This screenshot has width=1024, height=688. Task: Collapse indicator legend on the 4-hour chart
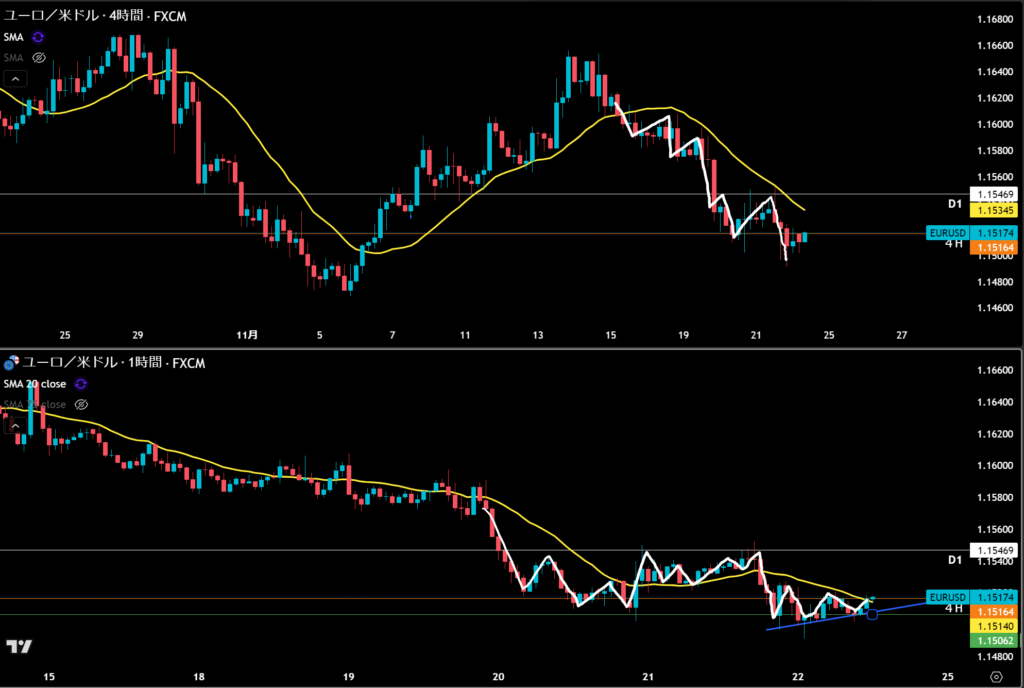[x=15, y=78]
